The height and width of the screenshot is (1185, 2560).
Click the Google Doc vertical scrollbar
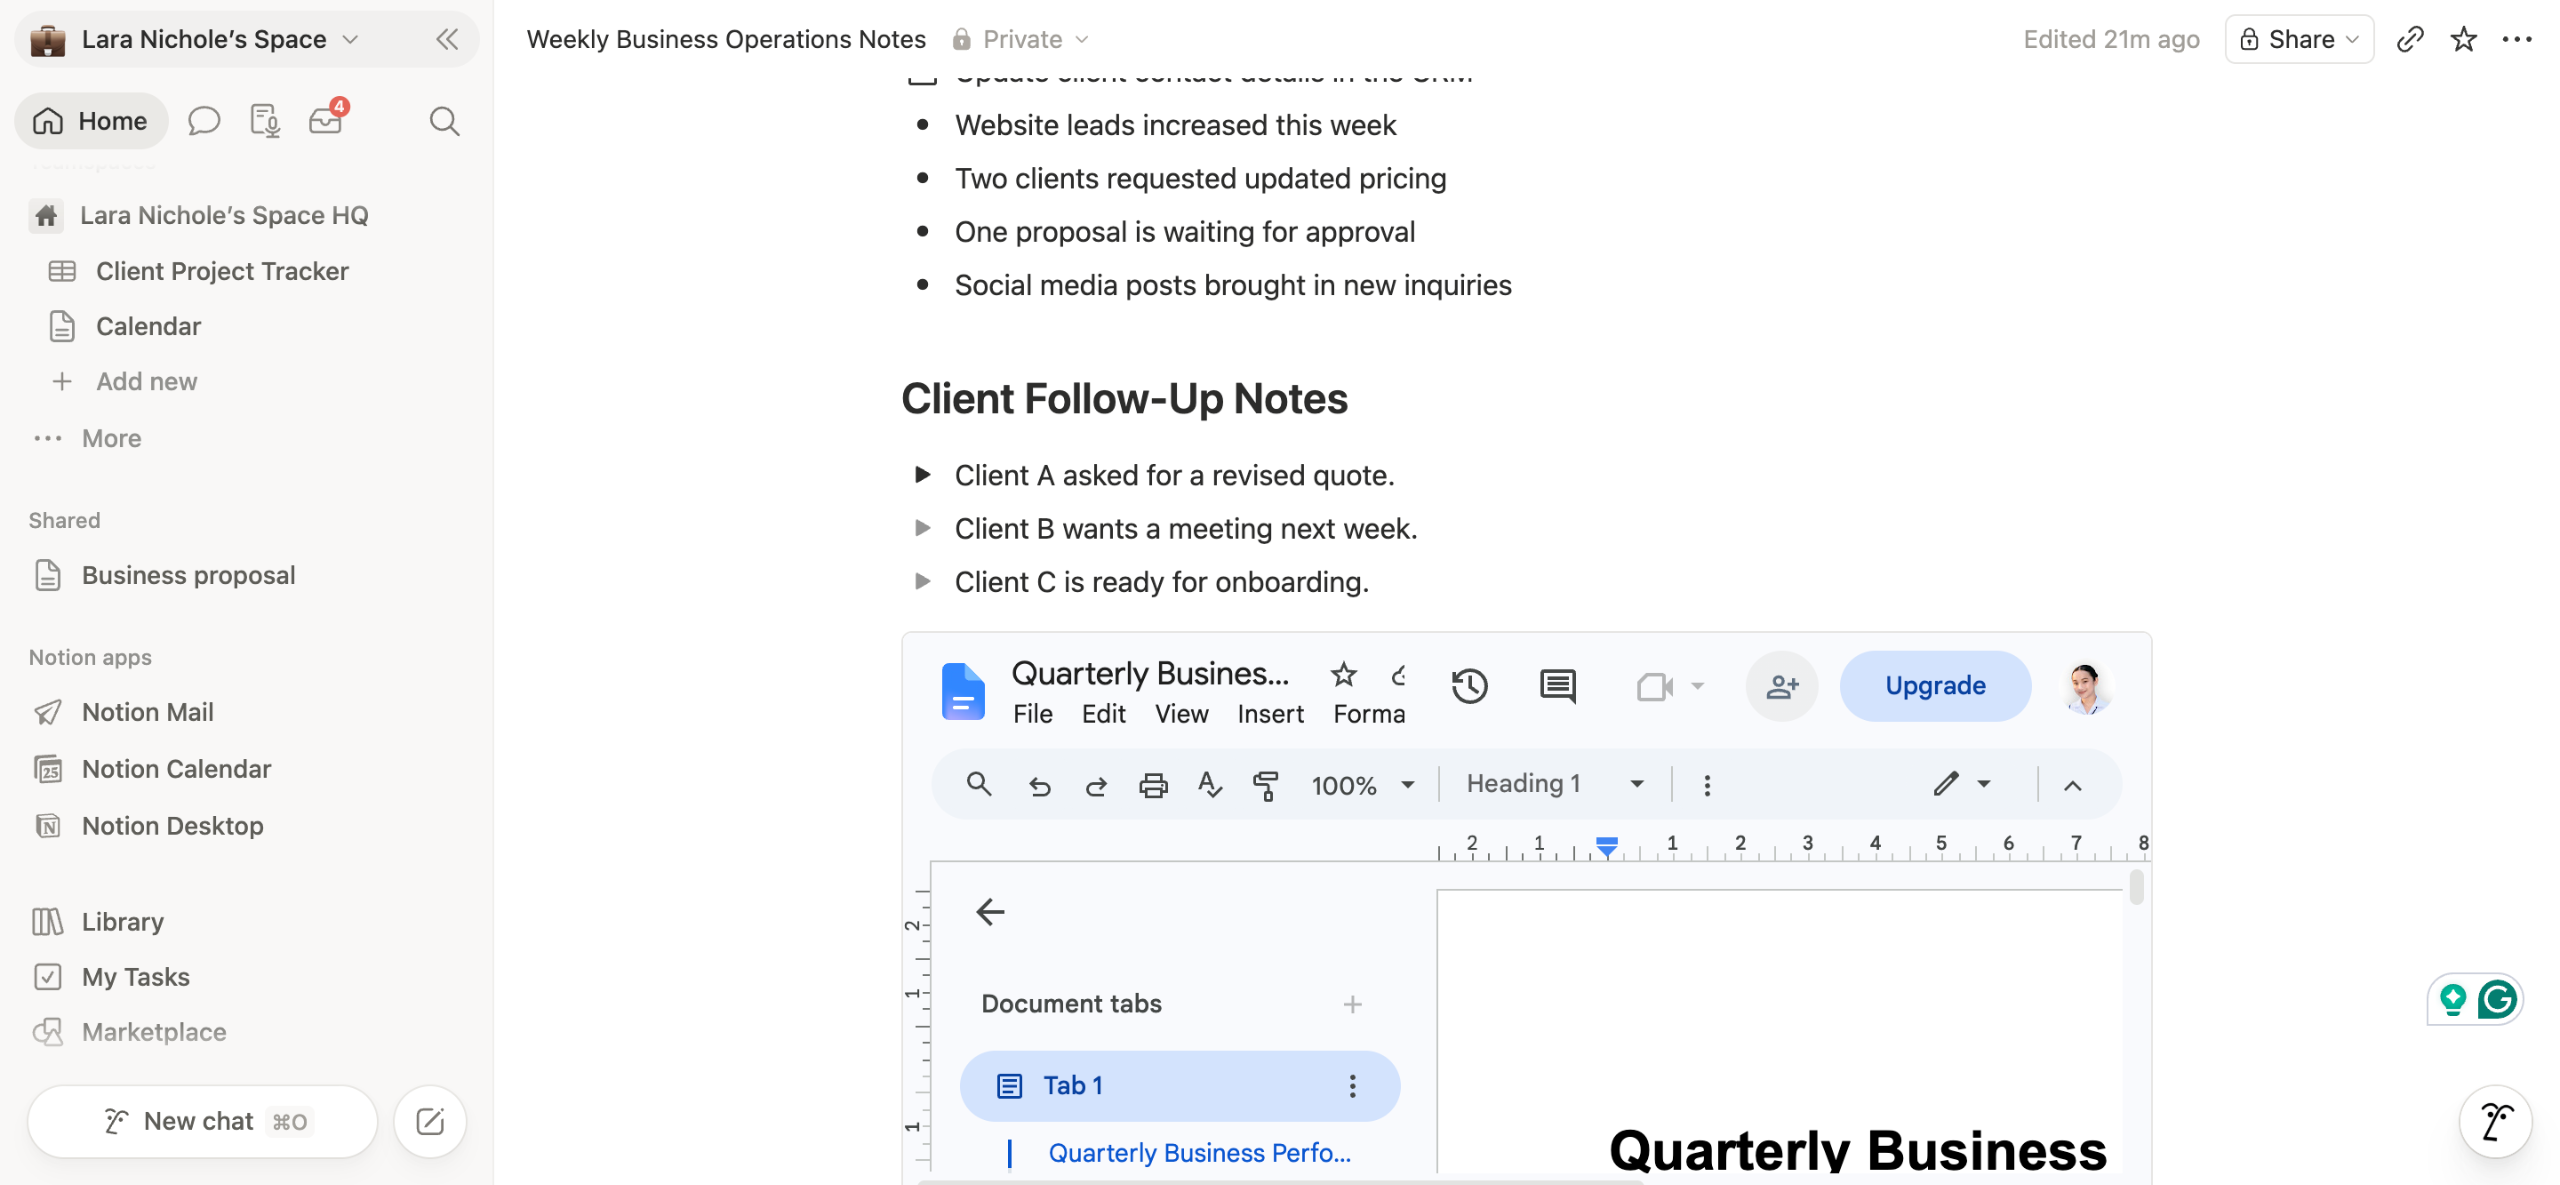click(2135, 887)
